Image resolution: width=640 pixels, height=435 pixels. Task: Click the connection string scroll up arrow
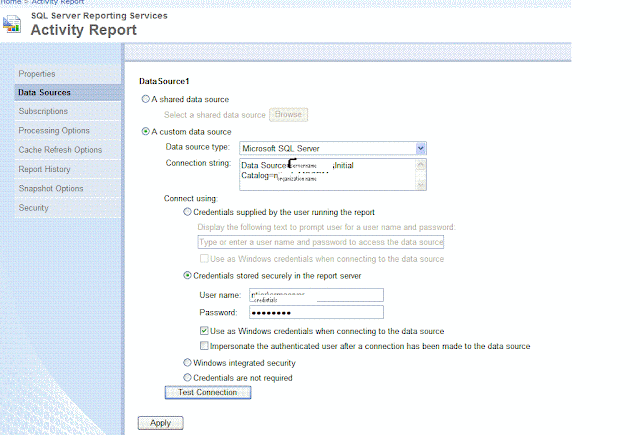420,164
